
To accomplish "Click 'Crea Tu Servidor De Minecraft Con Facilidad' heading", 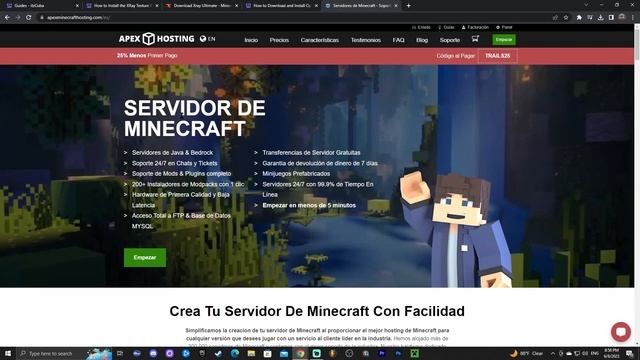I will 317,311.
